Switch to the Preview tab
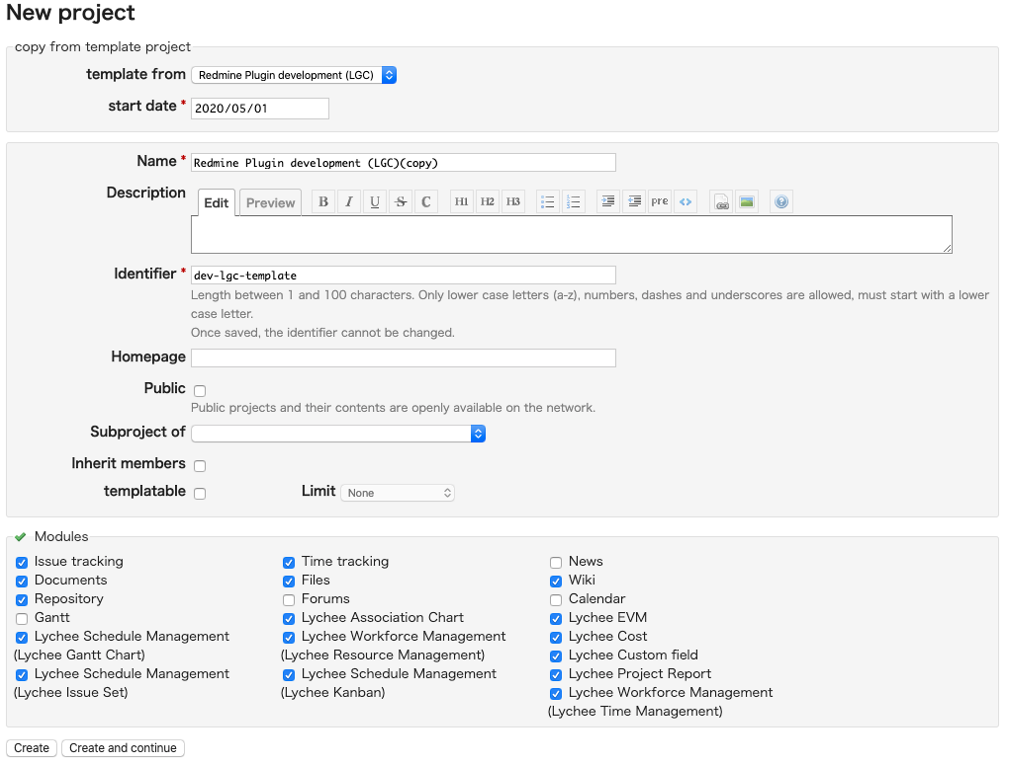1024x760 pixels. (270, 203)
